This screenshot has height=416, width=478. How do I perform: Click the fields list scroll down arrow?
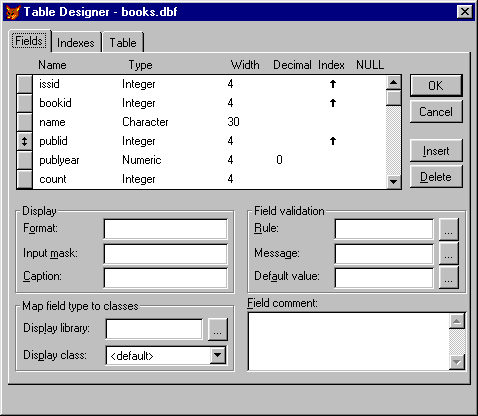tap(394, 182)
